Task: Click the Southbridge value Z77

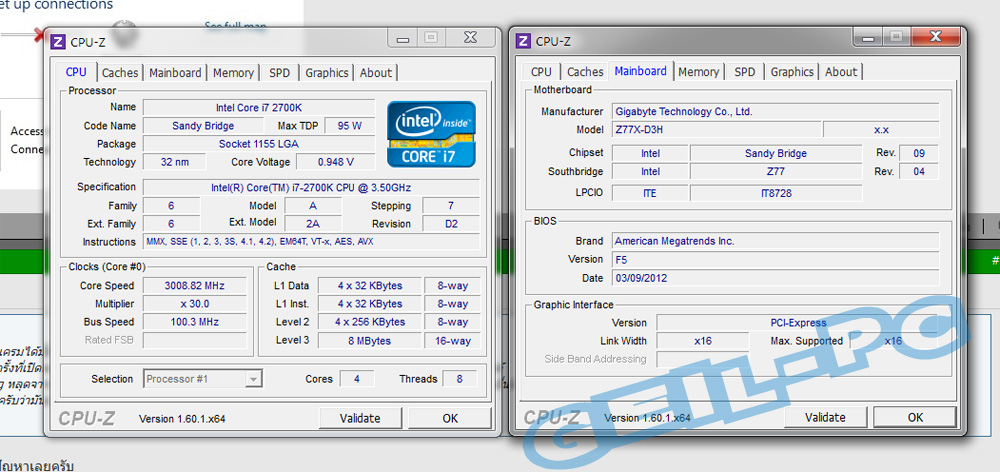Action: coord(776,172)
